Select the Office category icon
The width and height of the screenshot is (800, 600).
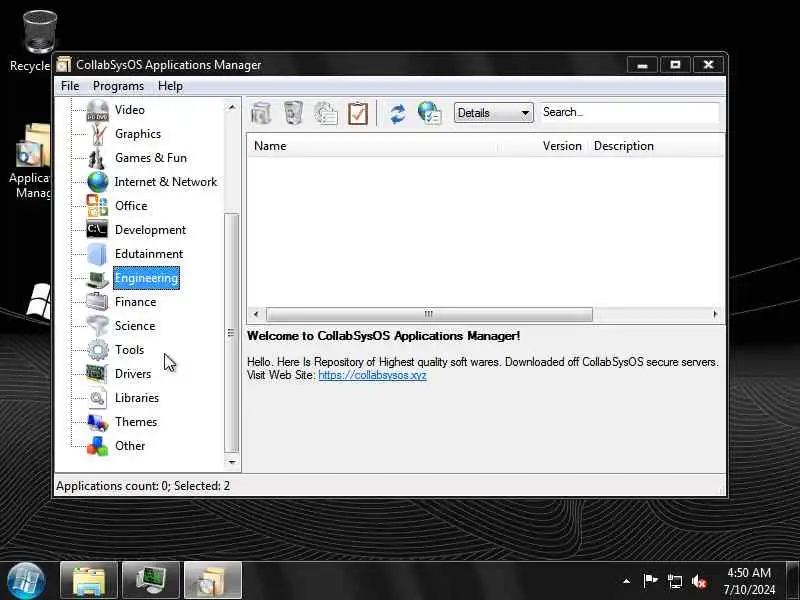[x=97, y=206]
